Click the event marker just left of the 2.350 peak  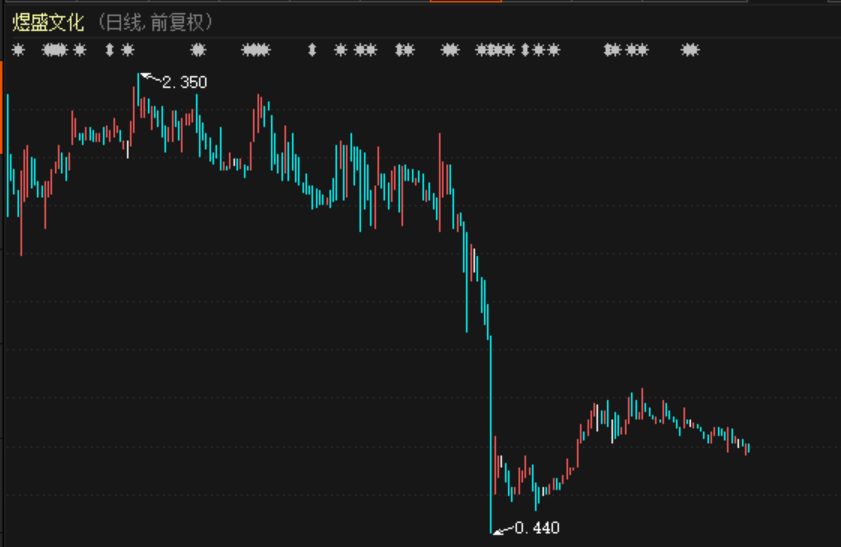[x=127, y=50]
